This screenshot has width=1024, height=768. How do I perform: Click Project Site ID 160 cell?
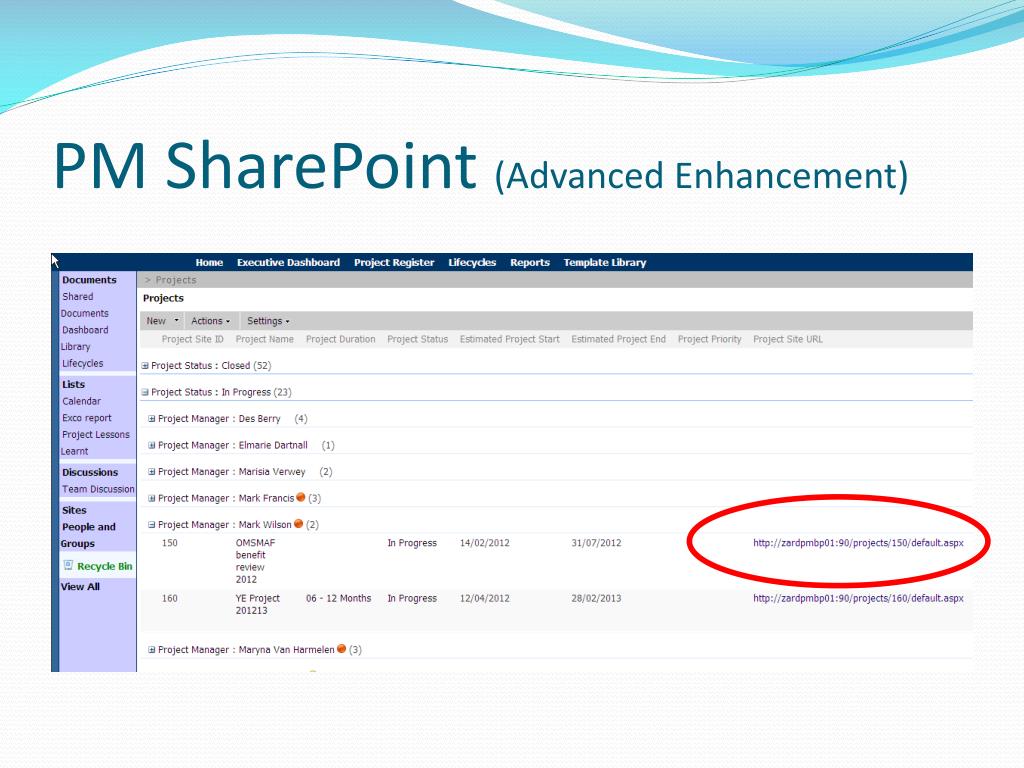169,598
